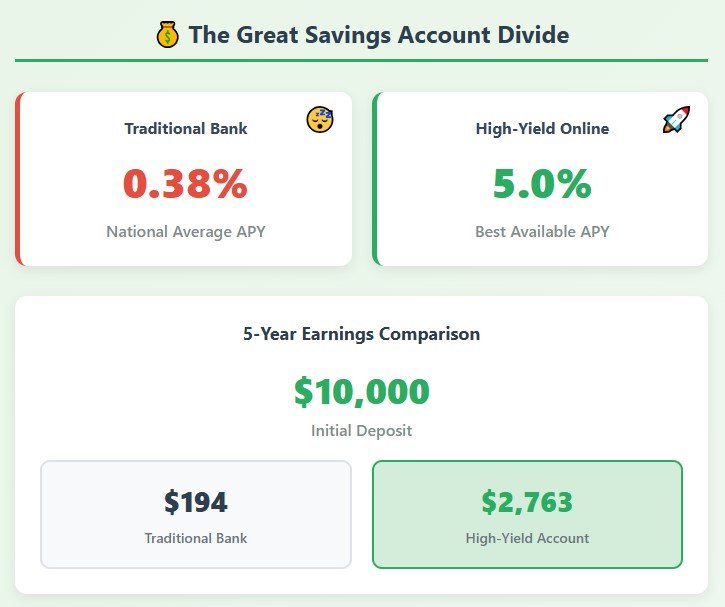Select the $2,763 High-Yield Account box
Screen dimensions: 725x607
pos(528,514)
